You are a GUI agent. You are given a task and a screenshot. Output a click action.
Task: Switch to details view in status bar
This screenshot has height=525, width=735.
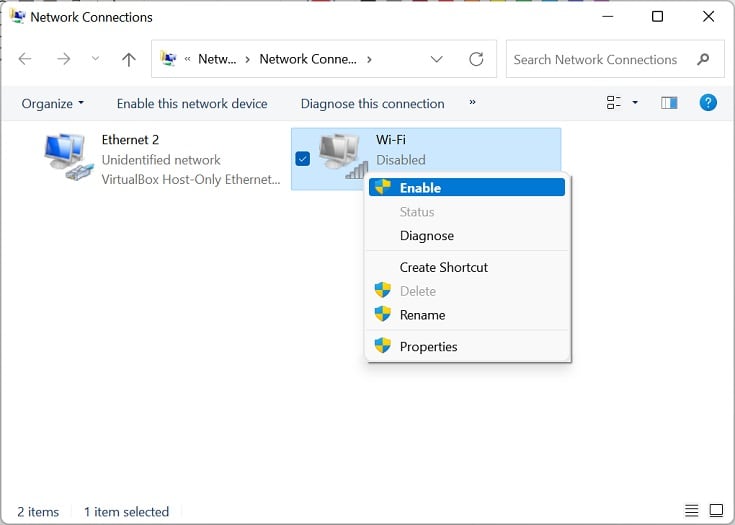coord(691,510)
